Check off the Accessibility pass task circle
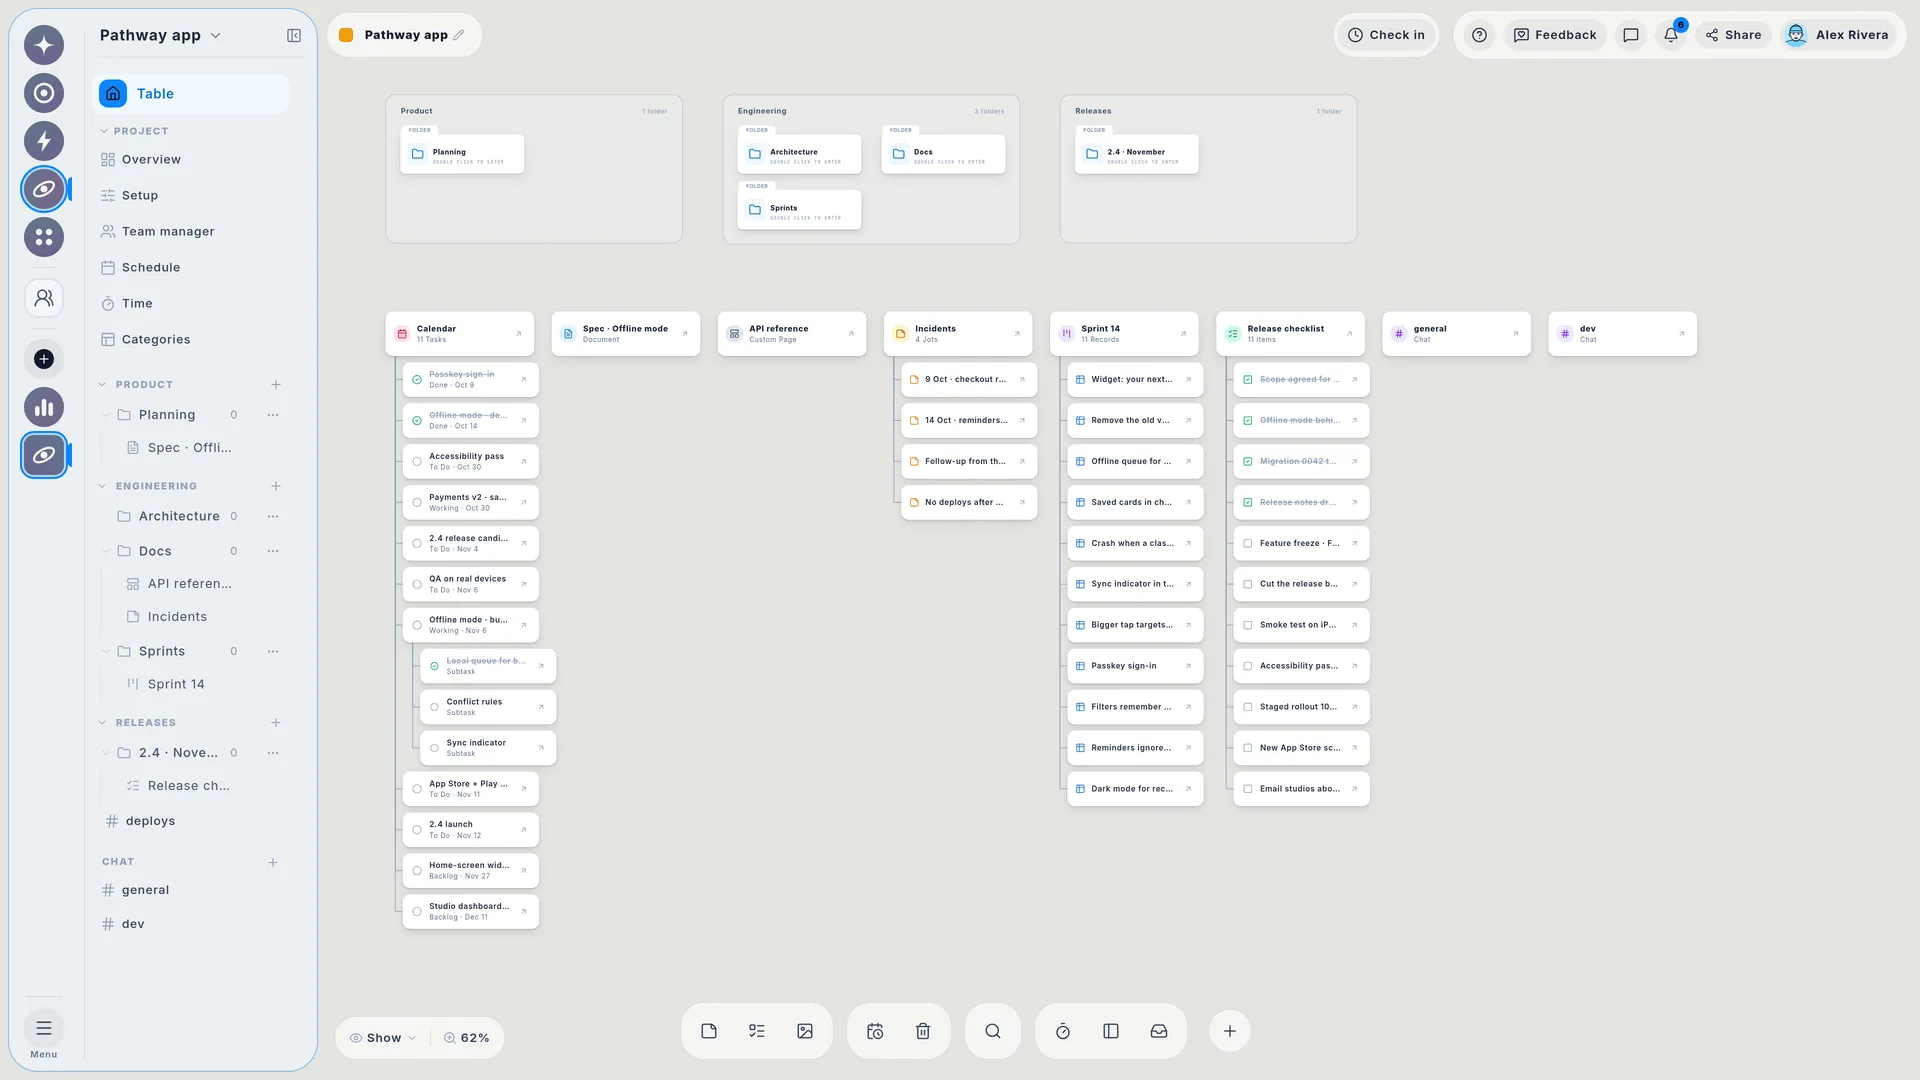The width and height of the screenshot is (1920, 1080). pyautogui.click(x=417, y=462)
